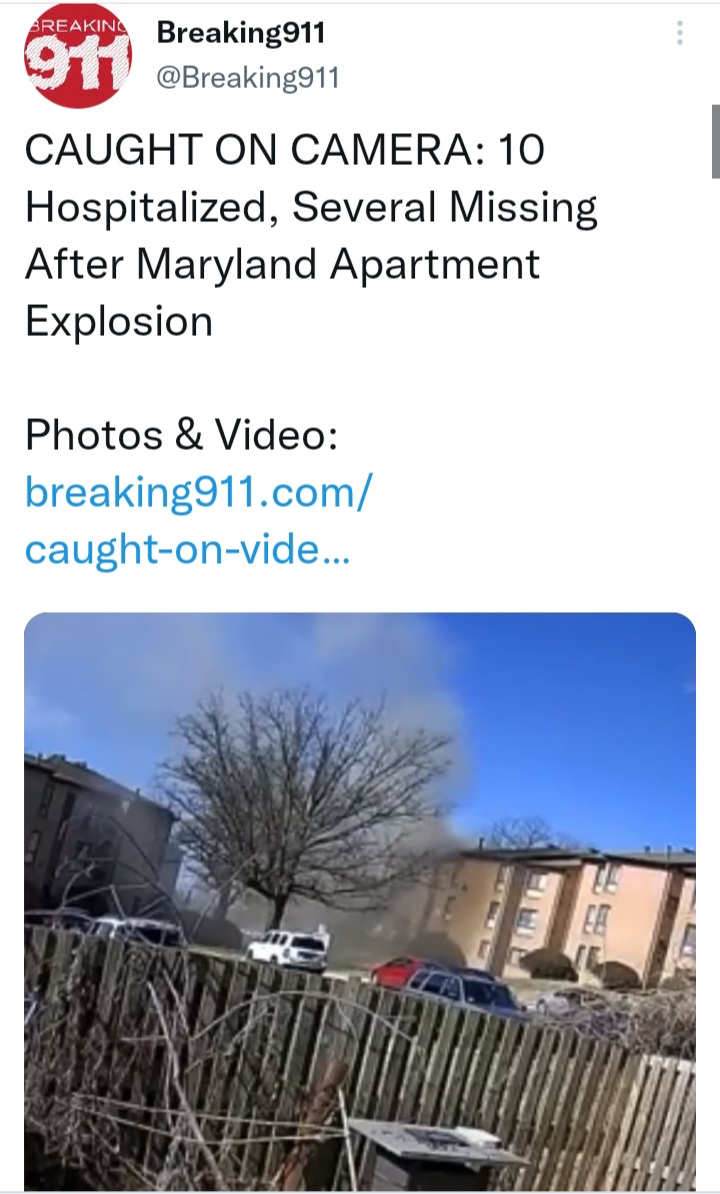720x1194 pixels.
Task: Tap the red Breaking911 profile avatar
Action: (x=77, y=56)
